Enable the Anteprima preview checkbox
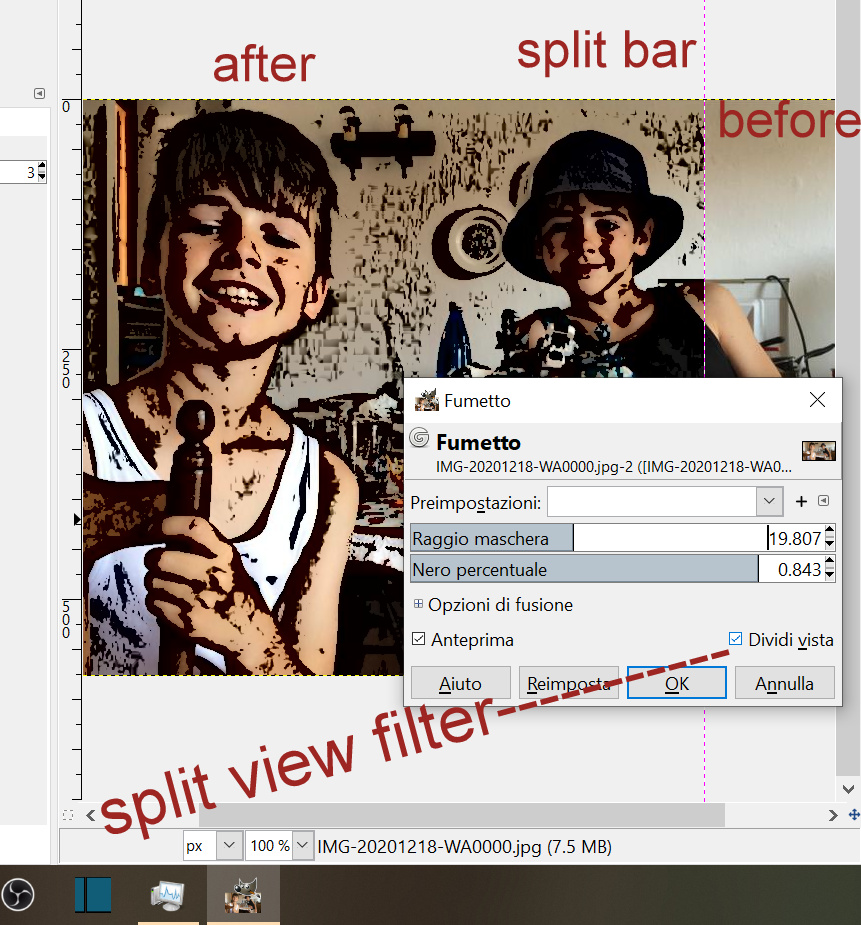861x925 pixels. [x=419, y=639]
